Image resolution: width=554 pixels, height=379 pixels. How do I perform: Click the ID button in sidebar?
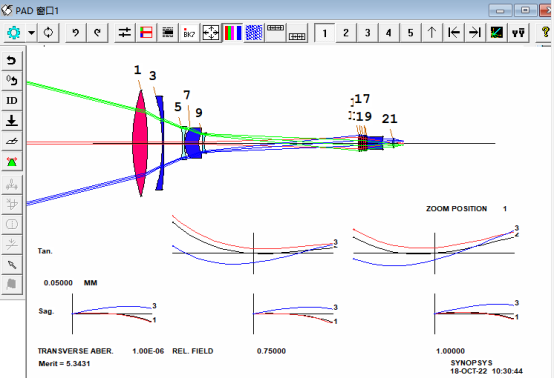pos(12,101)
